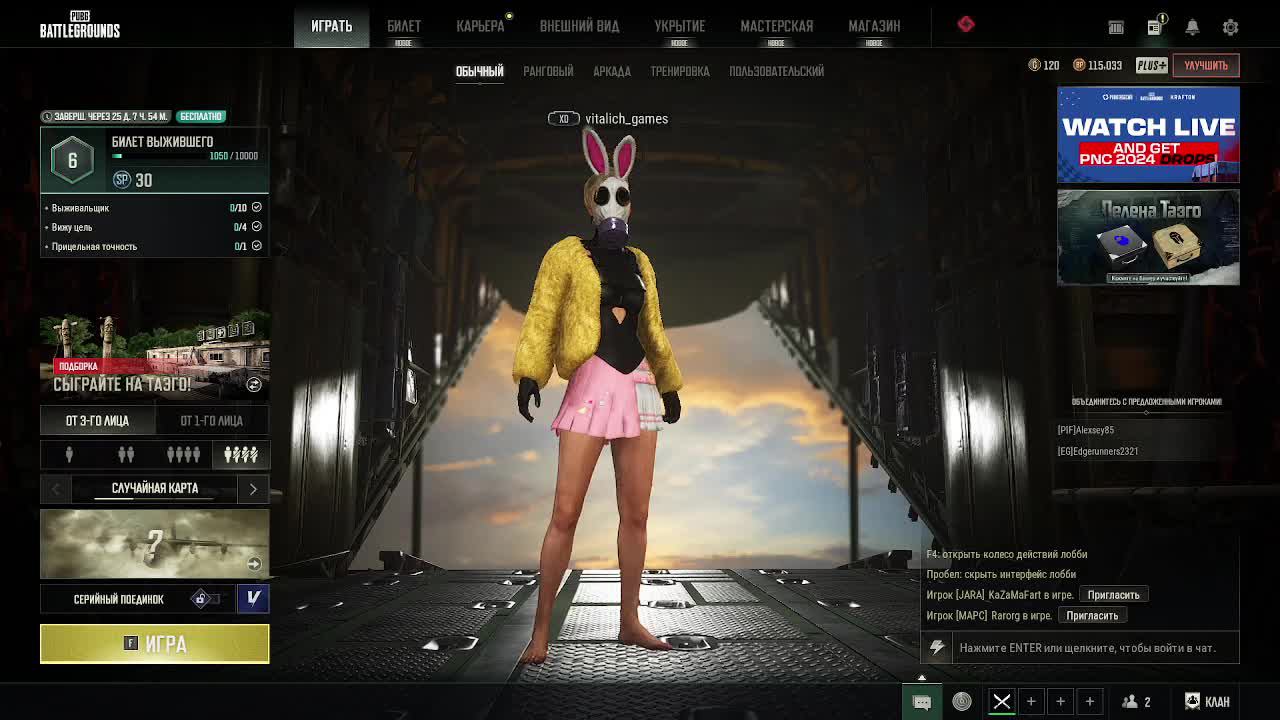
Task: Open the Clan panel
Action: [x=1207, y=702]
